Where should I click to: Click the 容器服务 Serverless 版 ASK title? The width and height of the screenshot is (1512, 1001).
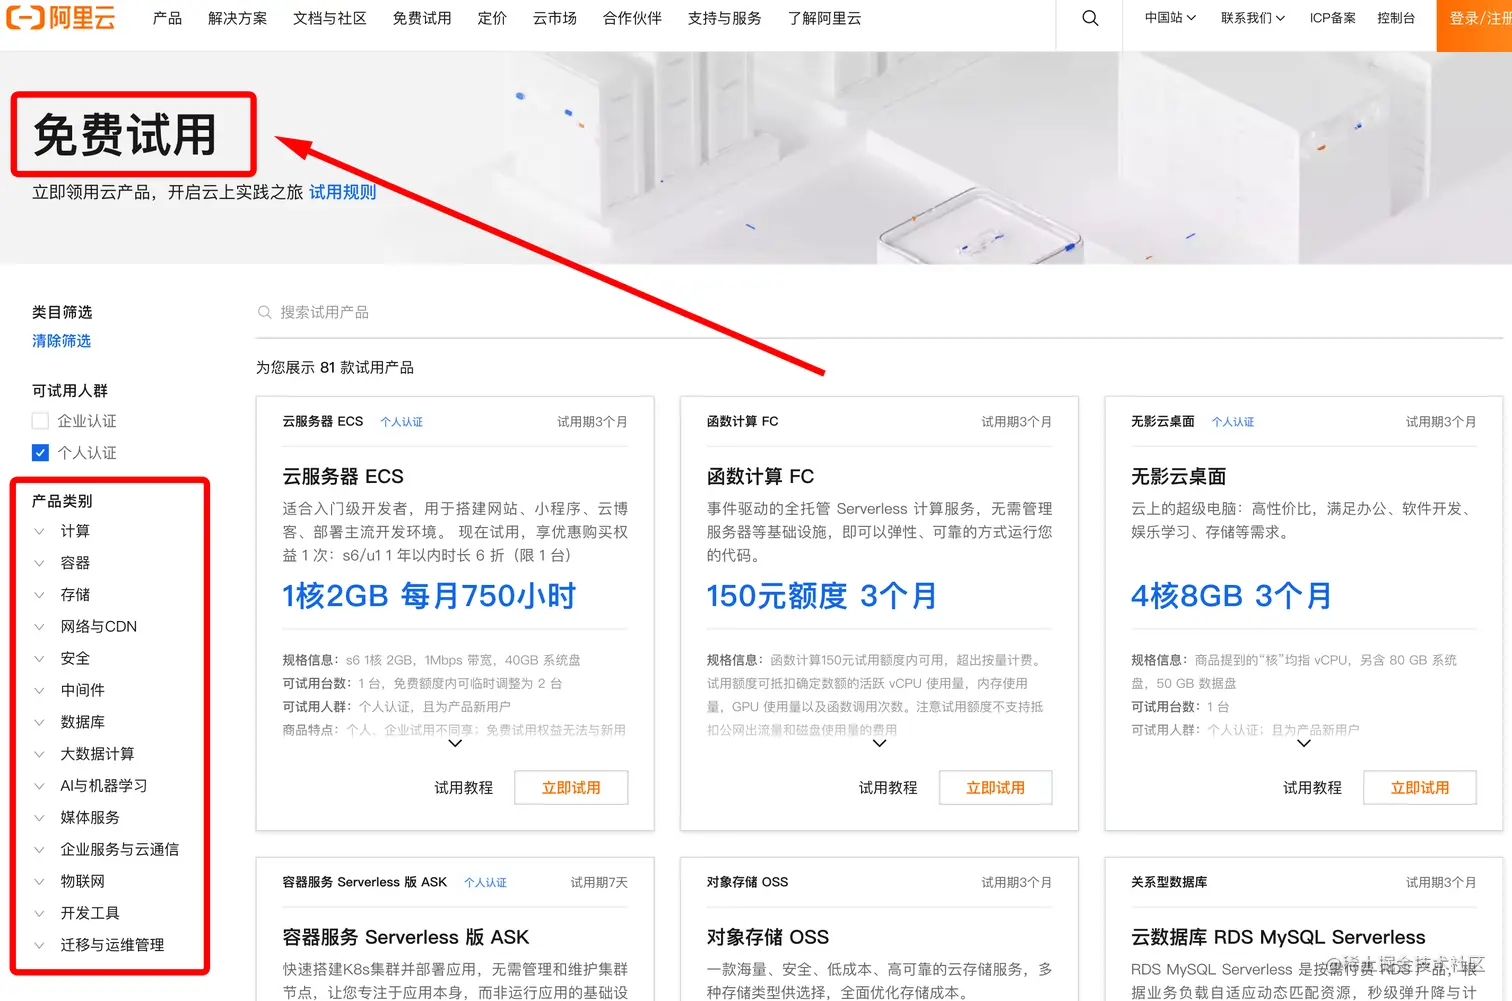[406, 937]
